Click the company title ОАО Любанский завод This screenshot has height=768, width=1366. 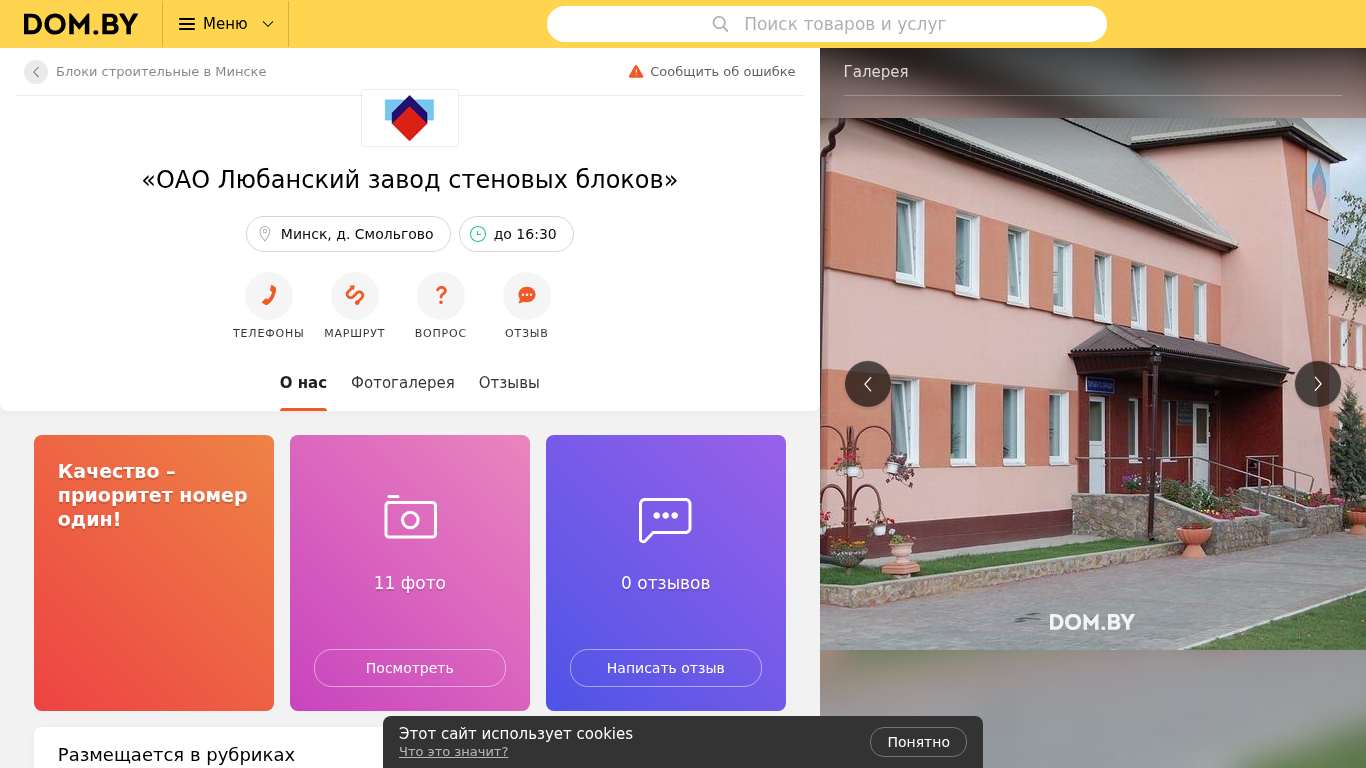[x=410, y=180]
